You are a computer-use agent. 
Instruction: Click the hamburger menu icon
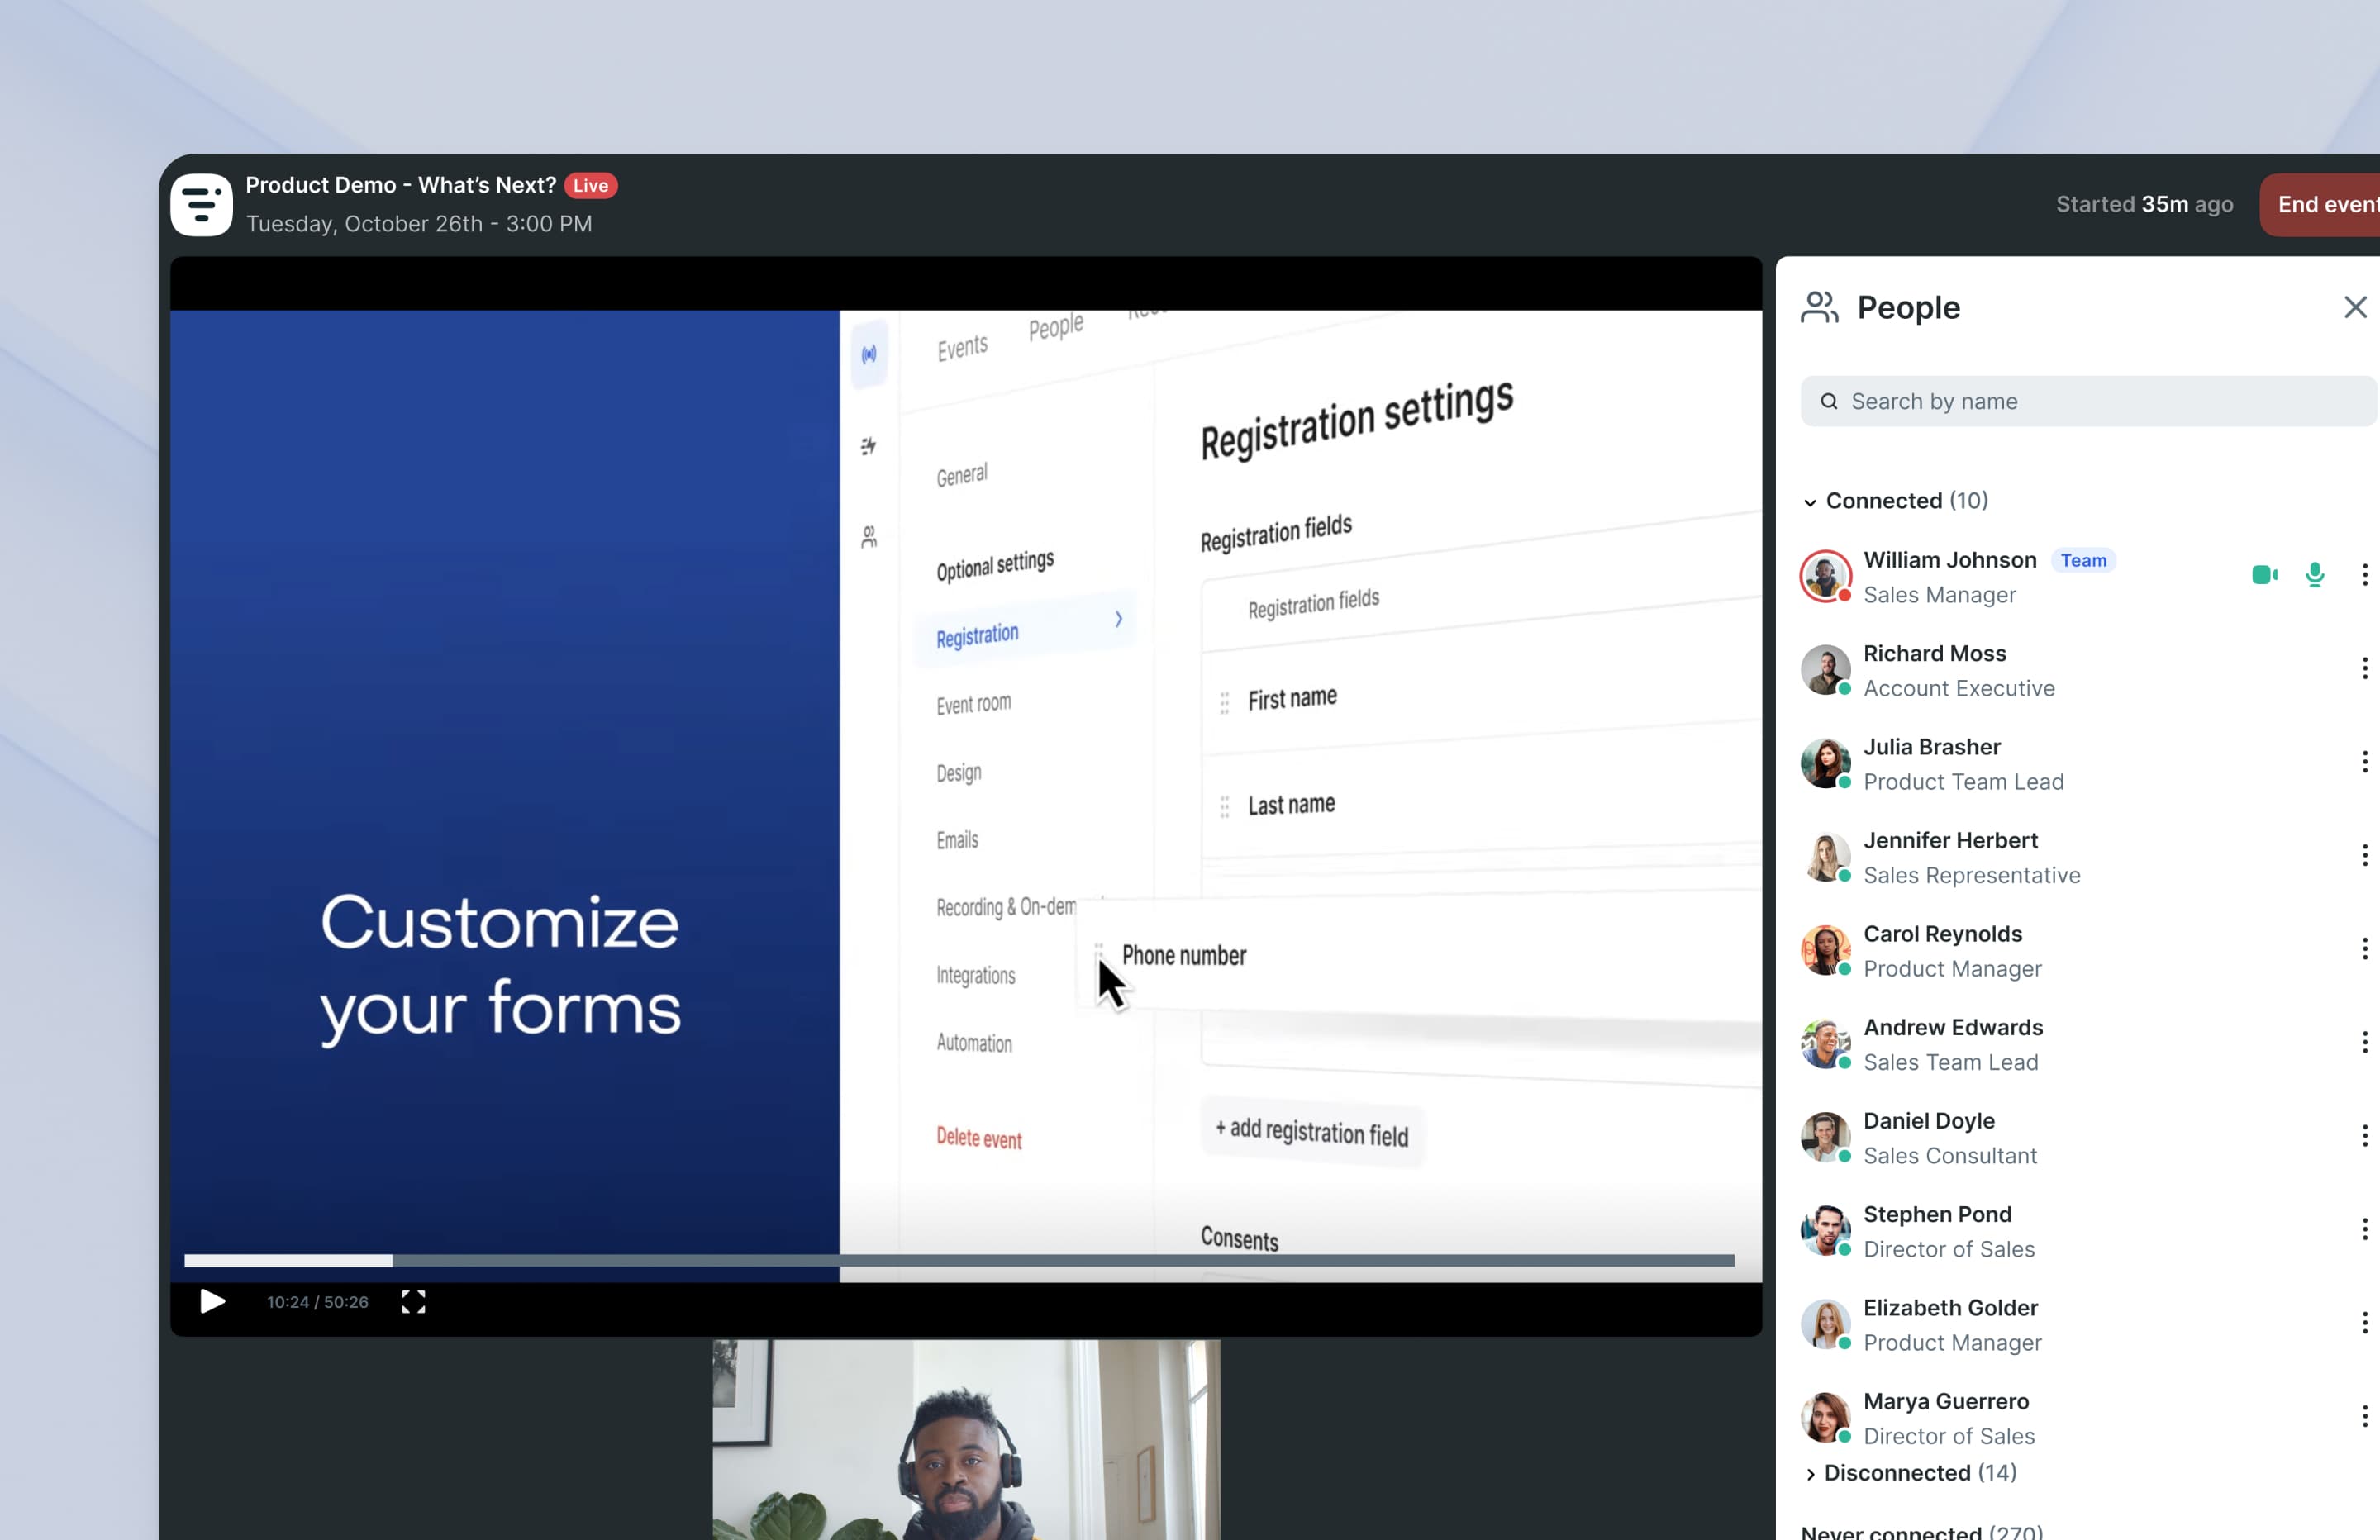click(x=205, y=205)
